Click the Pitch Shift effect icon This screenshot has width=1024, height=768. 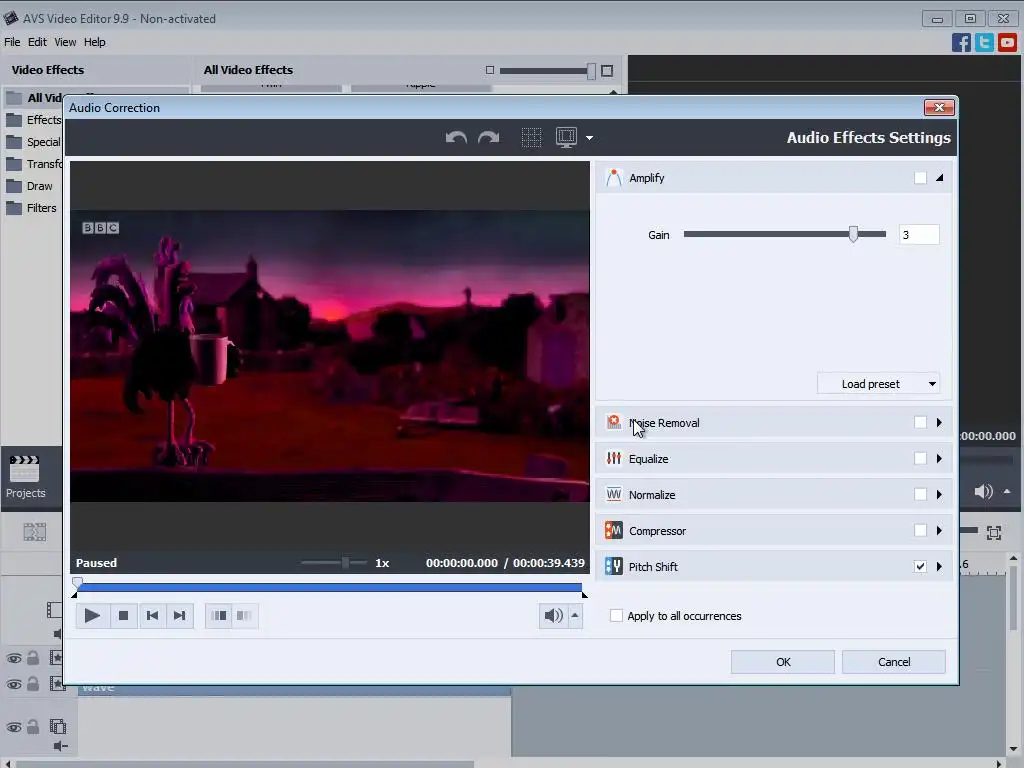click(x=613, y=566)
